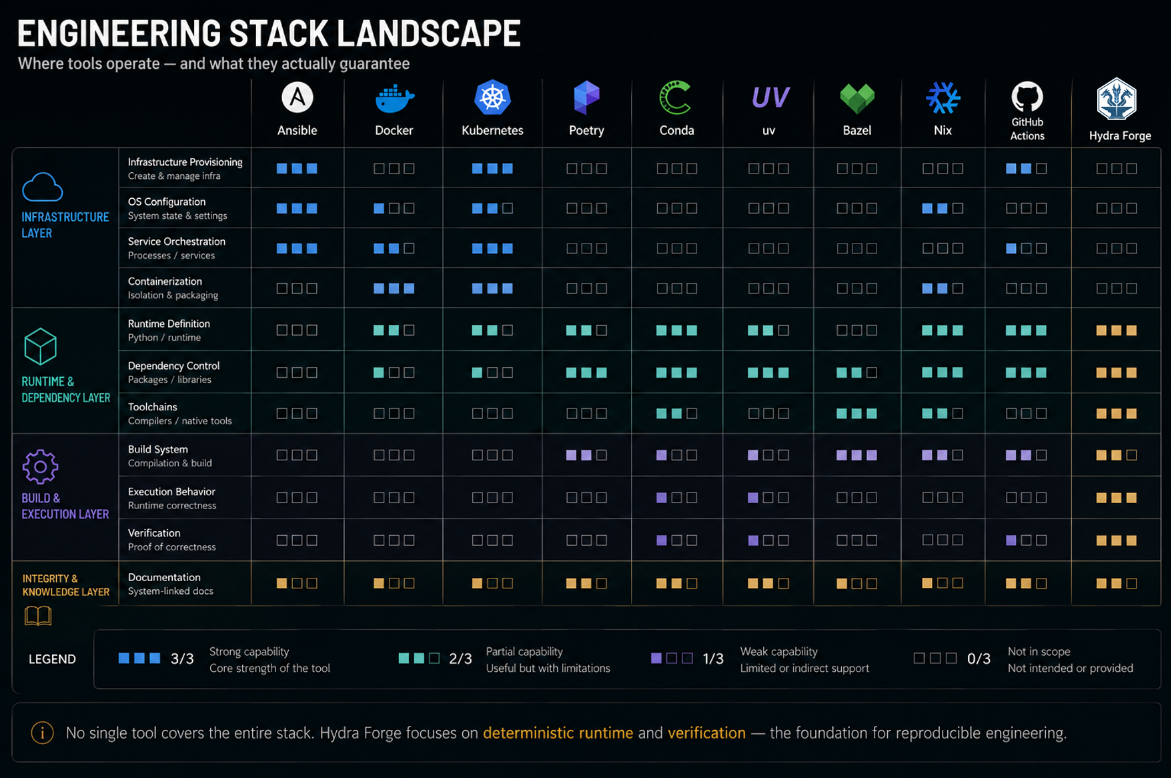
Task: Click the 'ENGINEERING STACK LANDSCAPE' title
Action: 269,34
